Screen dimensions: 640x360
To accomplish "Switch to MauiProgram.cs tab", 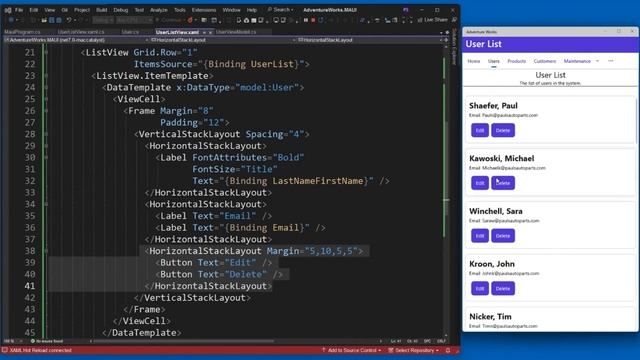I will 22,32.
